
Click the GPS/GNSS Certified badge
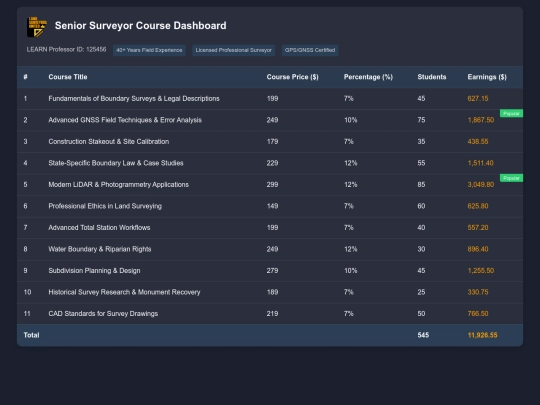click(310, 50)
